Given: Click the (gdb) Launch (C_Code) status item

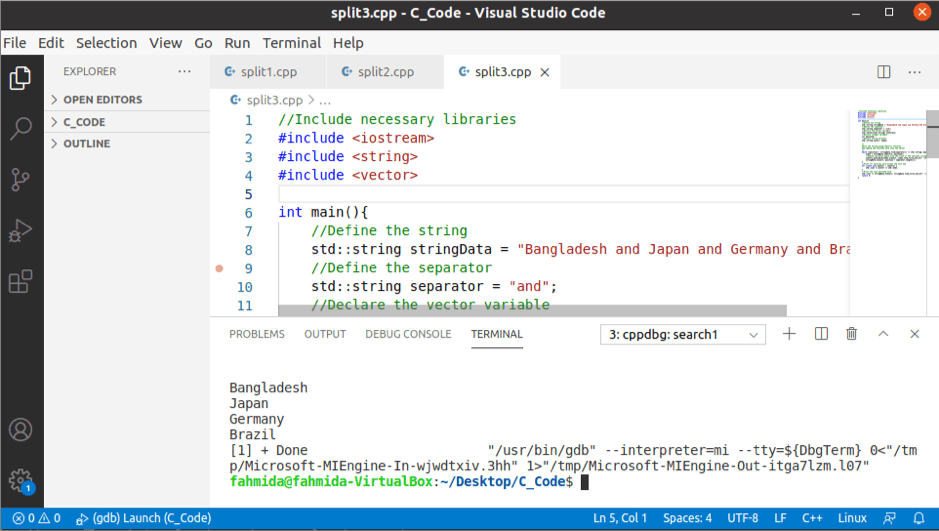Looking at the screenshot, I should coord(143,518).
